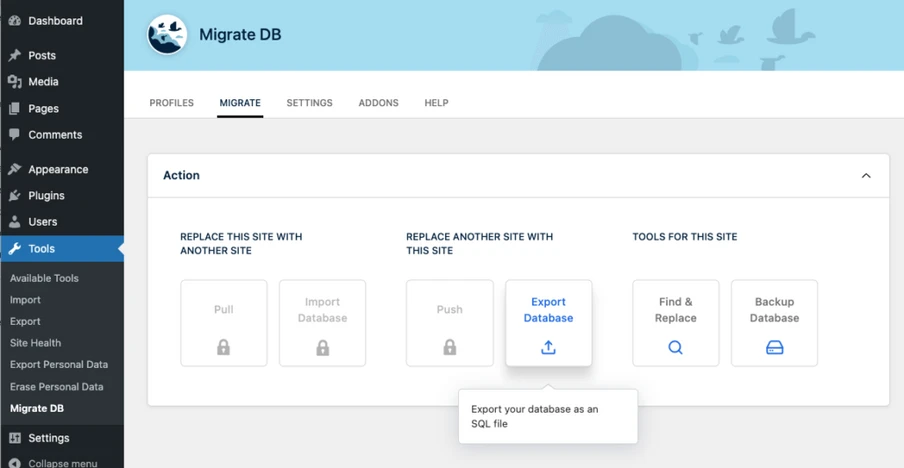Open Site Health under Tools
The height and width of the screenshot is (468, 904).
(35, 343)
